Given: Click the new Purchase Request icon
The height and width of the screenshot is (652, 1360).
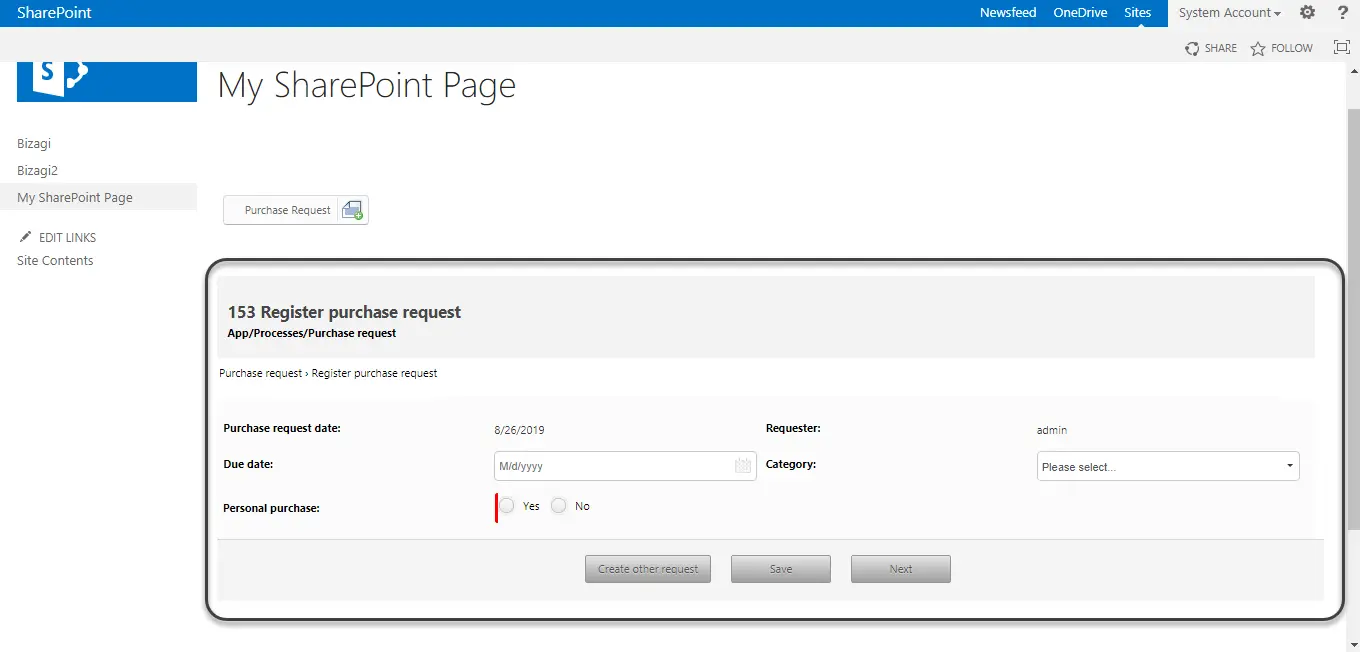Looking at the screenshot, I should click(352, 210).
